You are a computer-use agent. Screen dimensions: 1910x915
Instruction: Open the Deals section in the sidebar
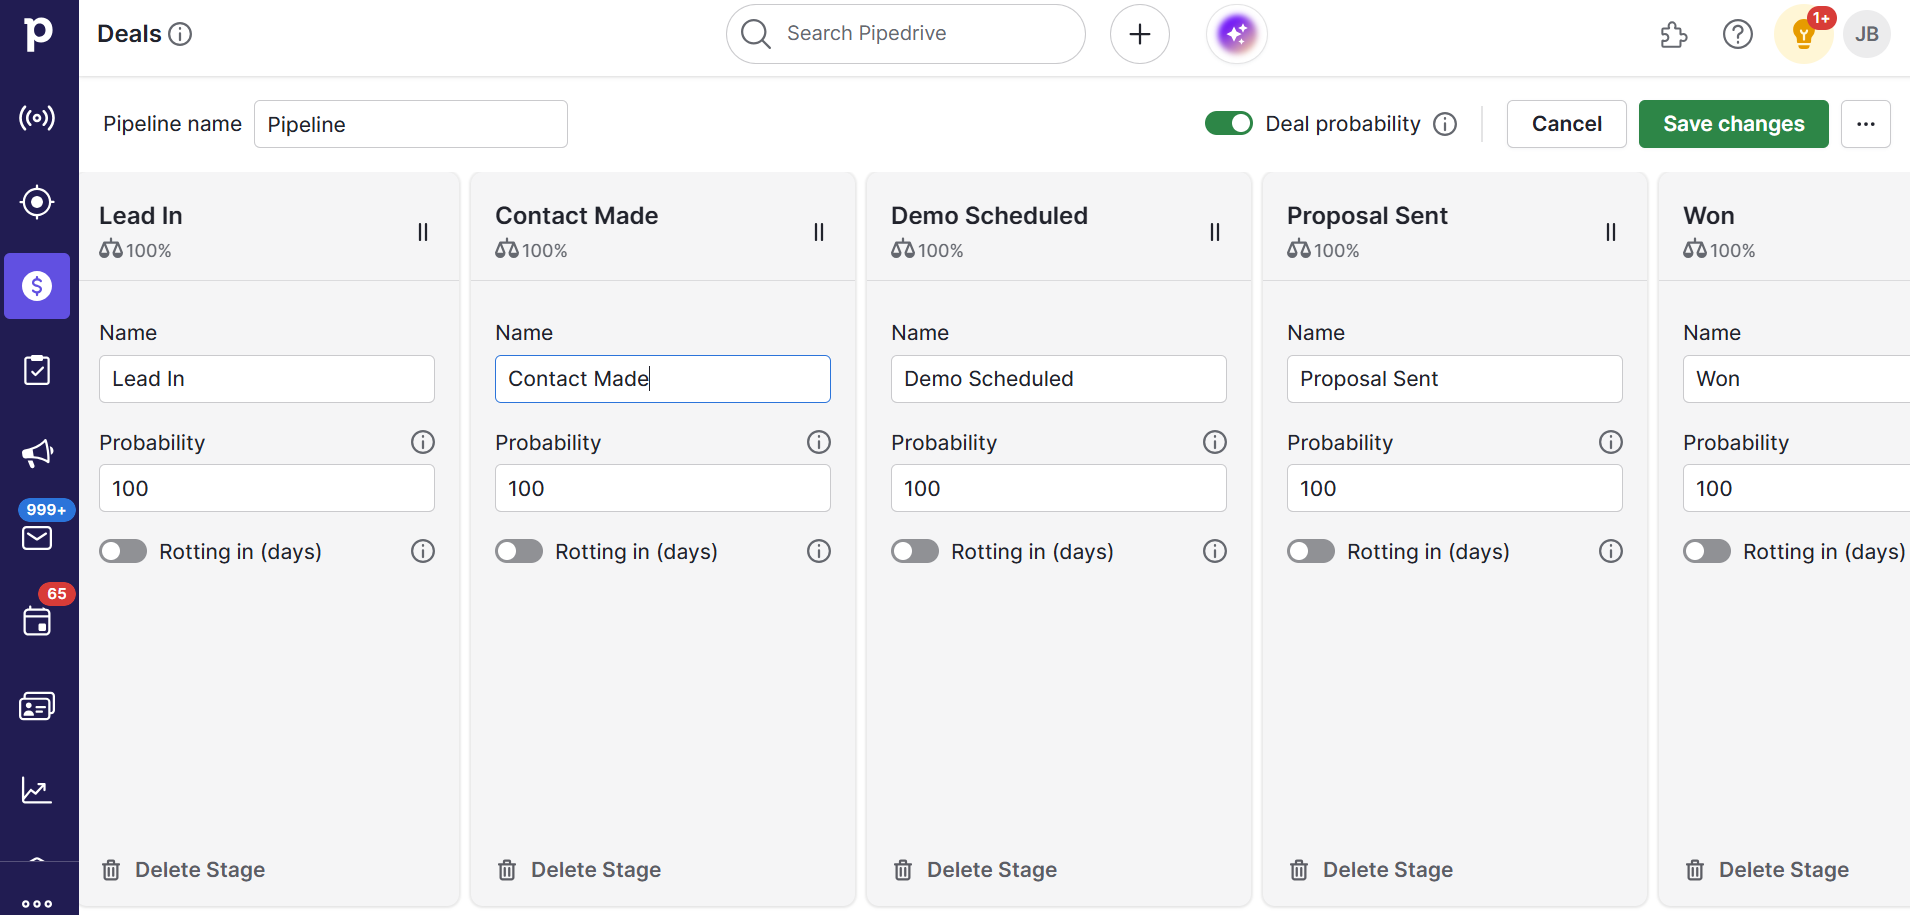37,286
